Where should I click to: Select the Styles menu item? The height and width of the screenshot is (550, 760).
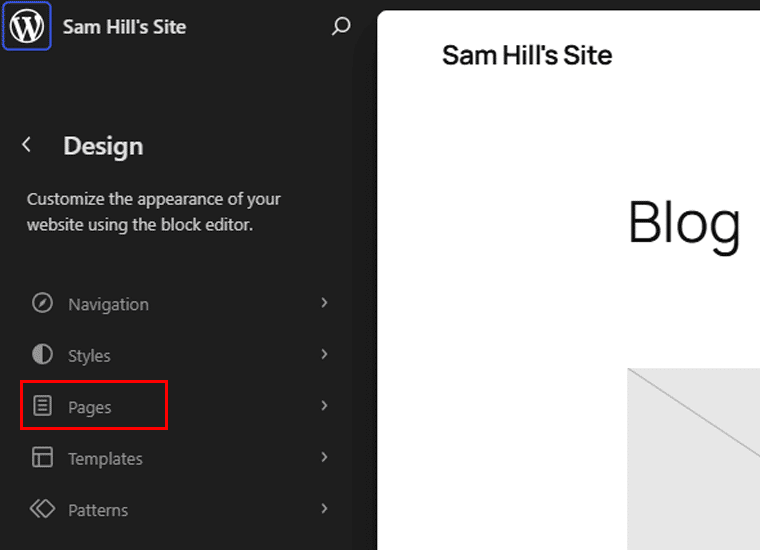[89, 356]
